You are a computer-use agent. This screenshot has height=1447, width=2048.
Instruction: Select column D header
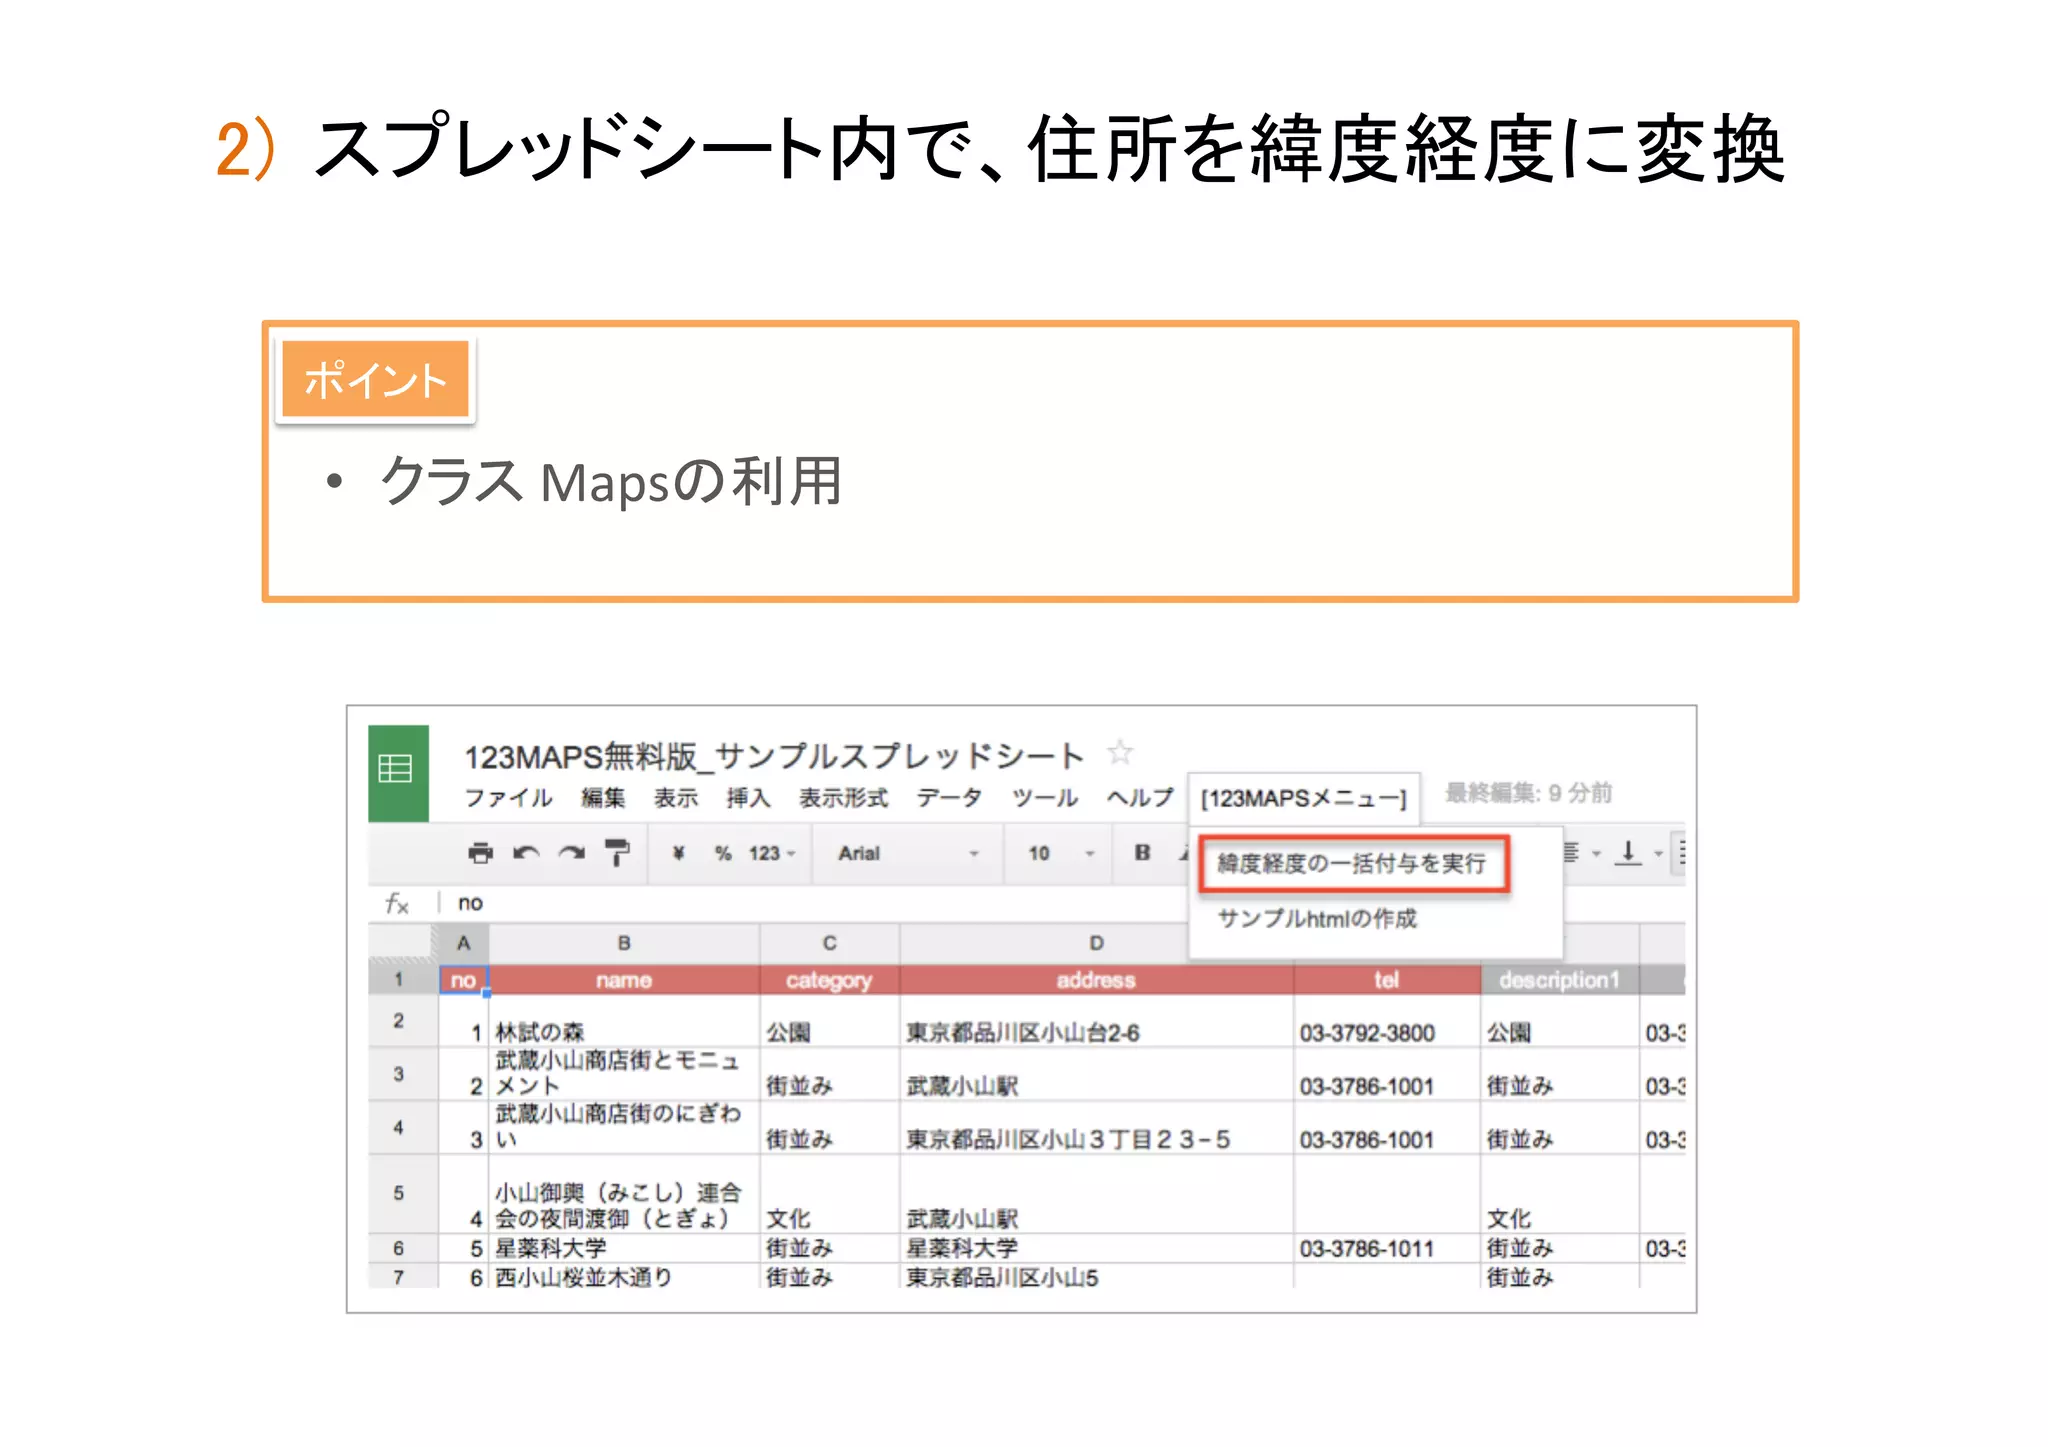(x=1096, y=943)
